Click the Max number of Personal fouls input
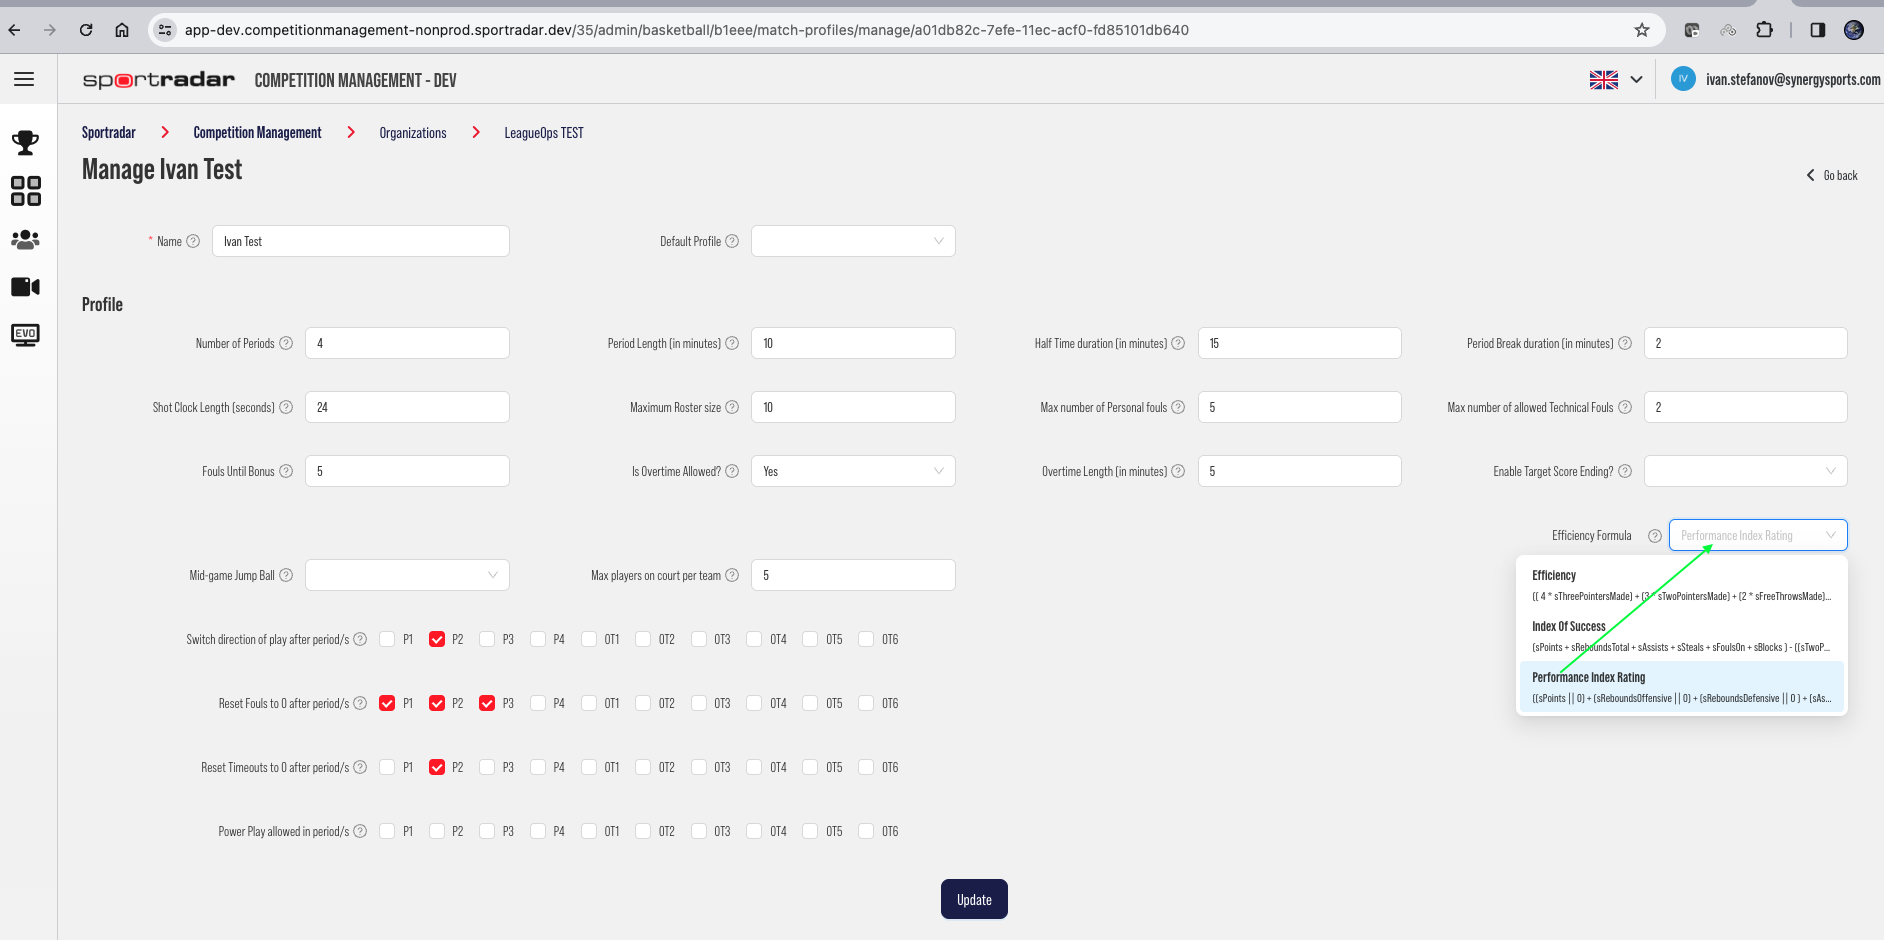This screenshot has width=1884, height=940. click(1300, 407)
